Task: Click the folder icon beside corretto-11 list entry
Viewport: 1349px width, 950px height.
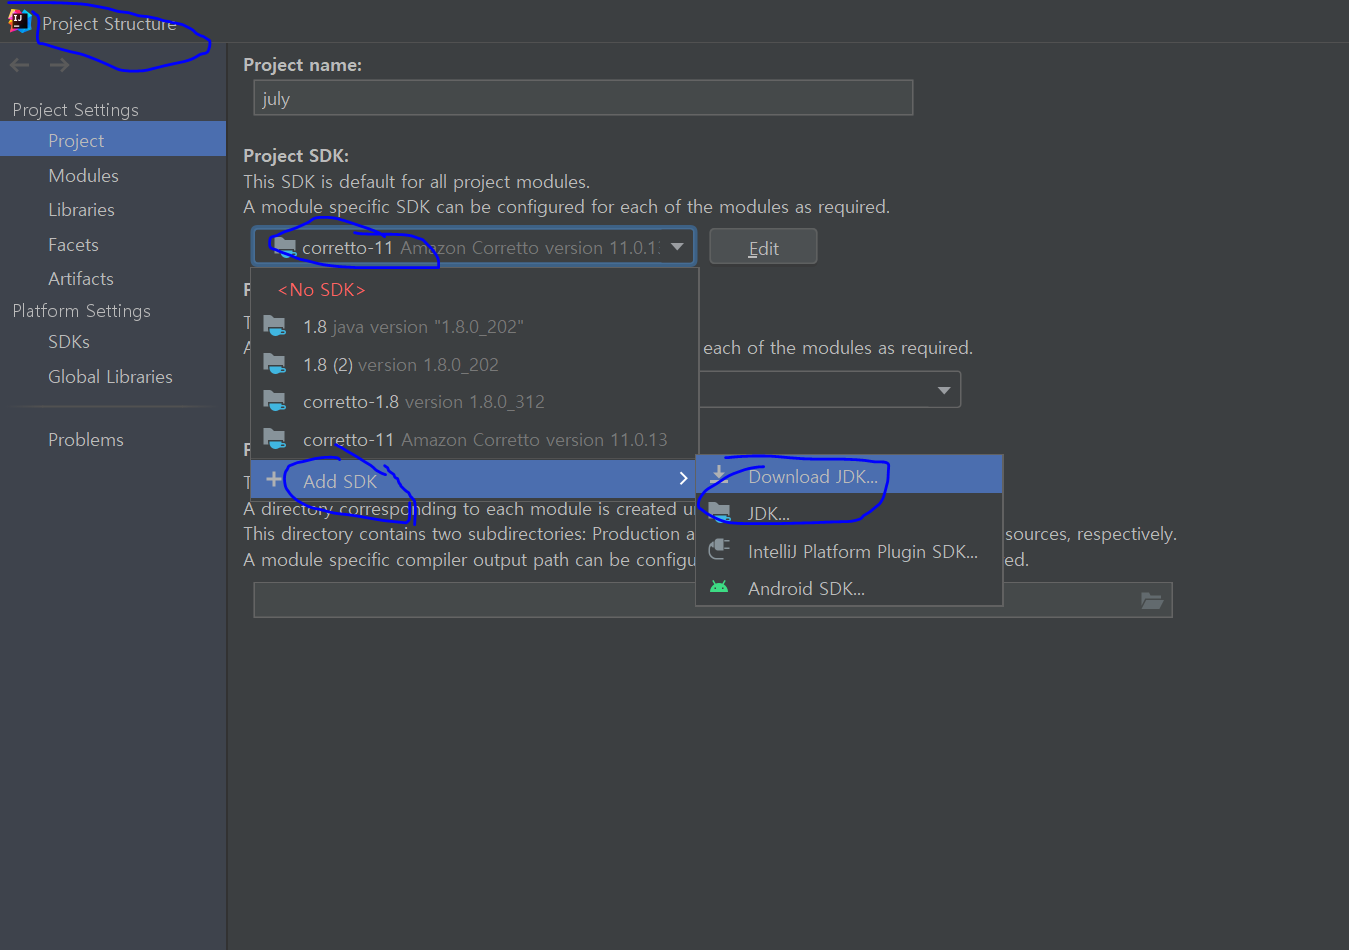Action: pyautogui.click(x=274, y=438)
